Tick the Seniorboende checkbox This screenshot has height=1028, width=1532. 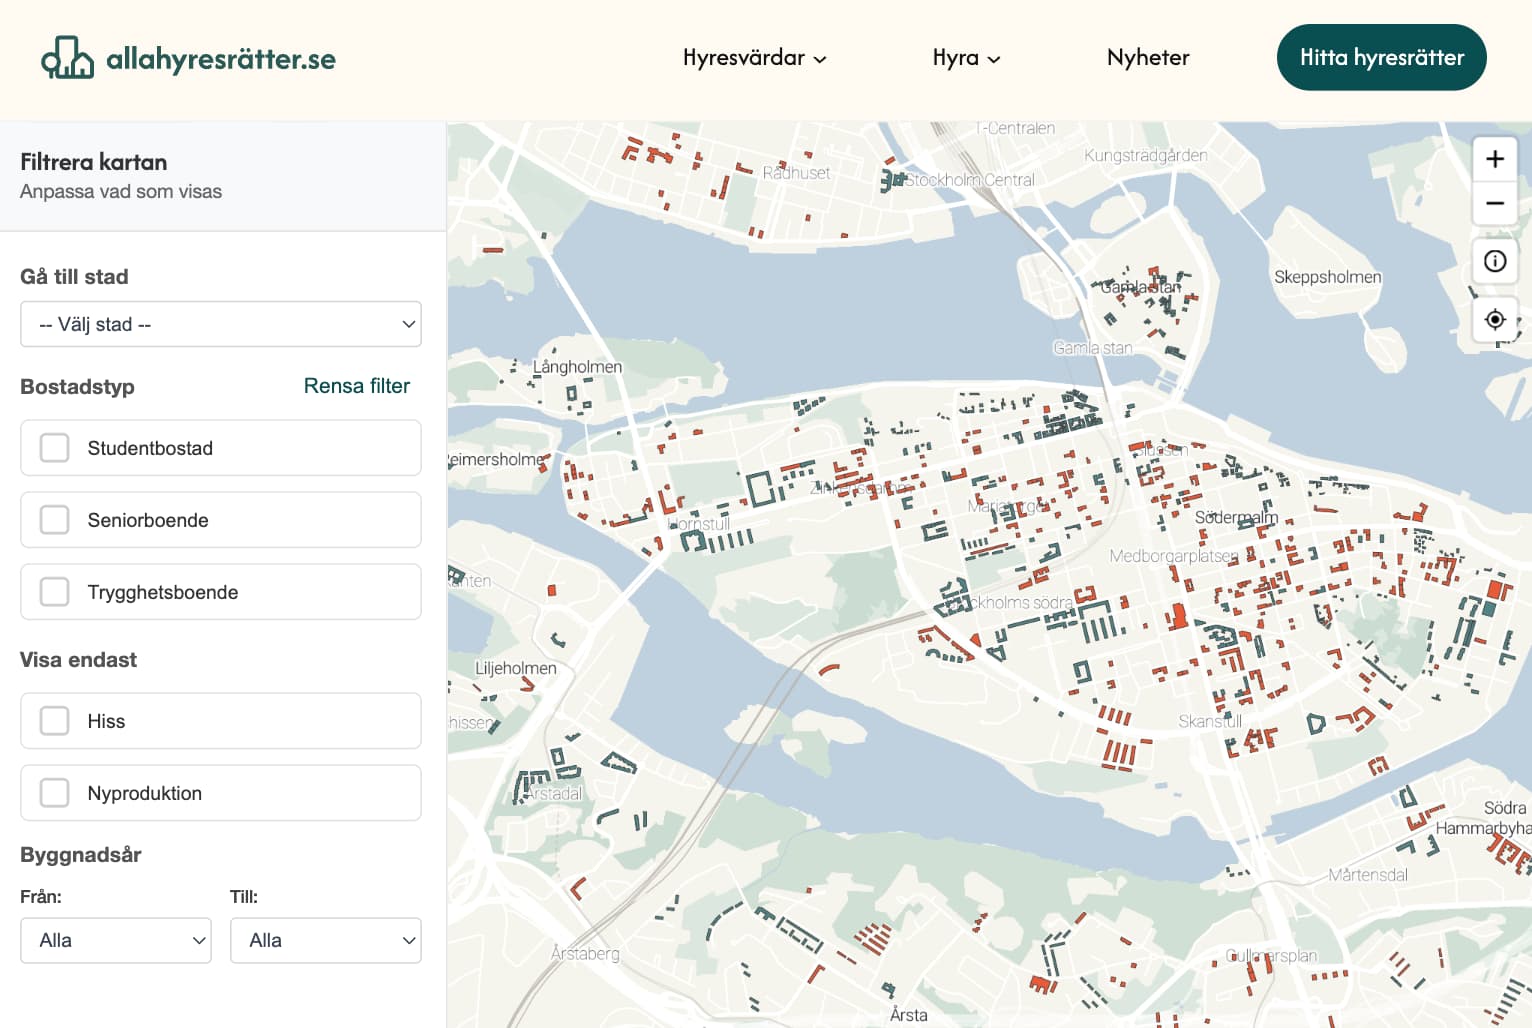click(x=55, y=520)
